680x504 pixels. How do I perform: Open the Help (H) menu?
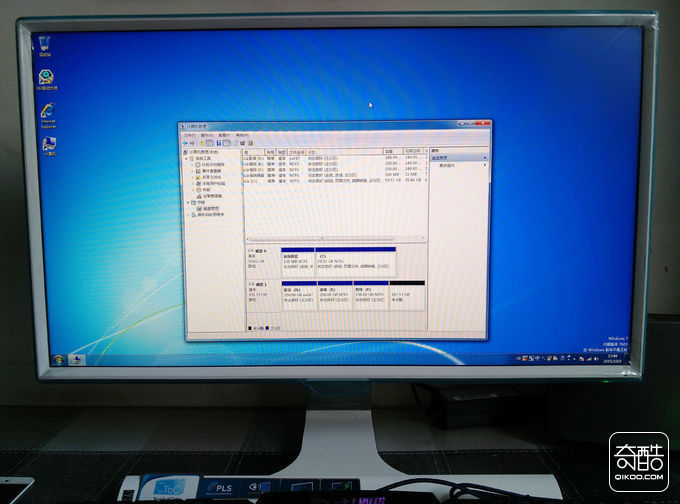(x=242, y=135)
